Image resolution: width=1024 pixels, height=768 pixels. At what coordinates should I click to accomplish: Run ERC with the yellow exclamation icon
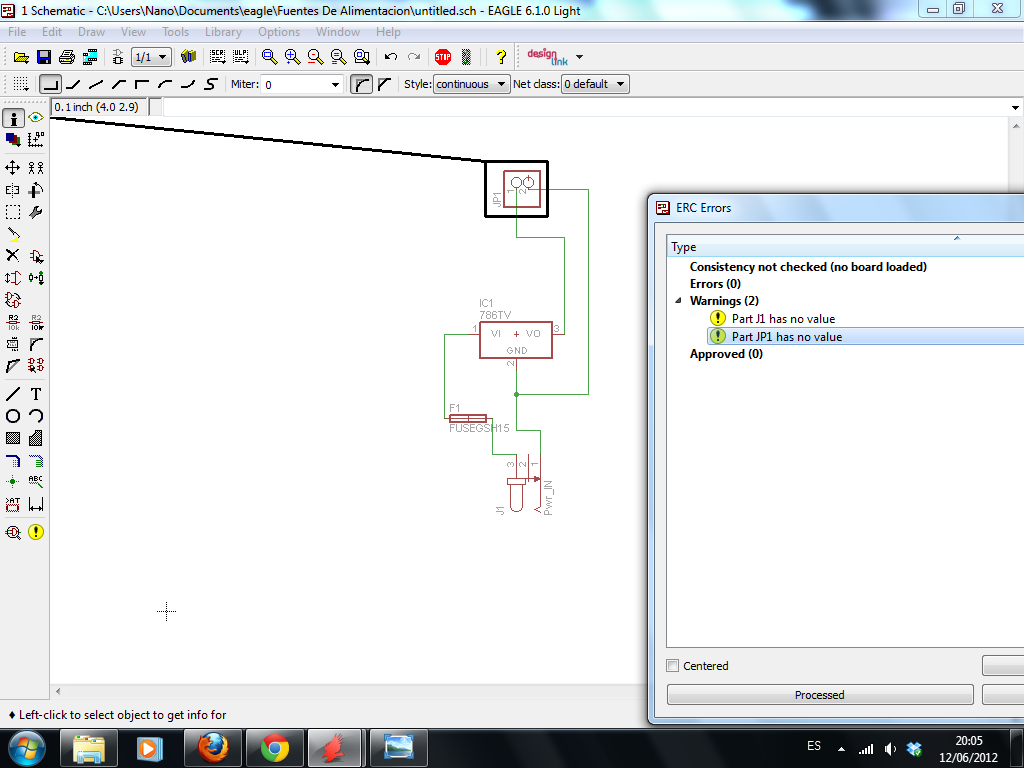tap(36, 532)
